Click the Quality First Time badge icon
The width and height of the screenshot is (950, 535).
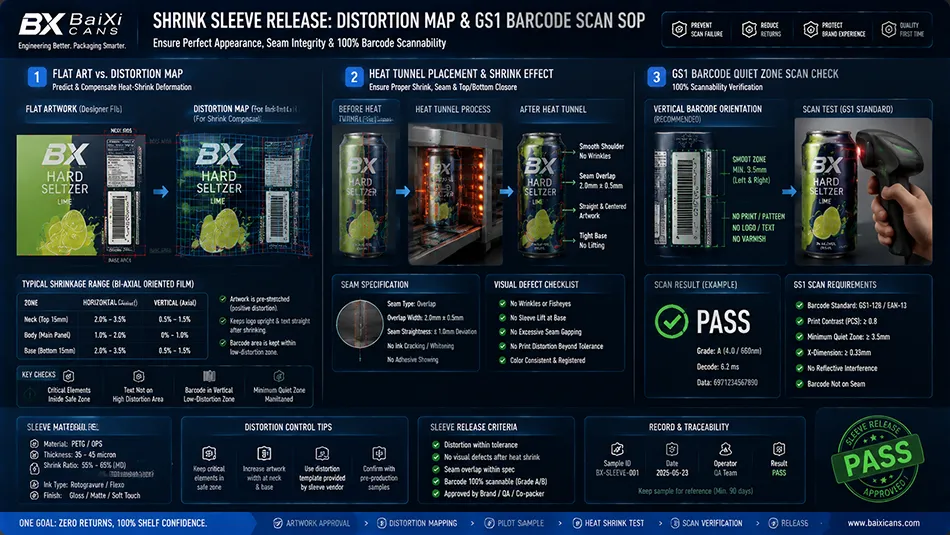[889, 29]
